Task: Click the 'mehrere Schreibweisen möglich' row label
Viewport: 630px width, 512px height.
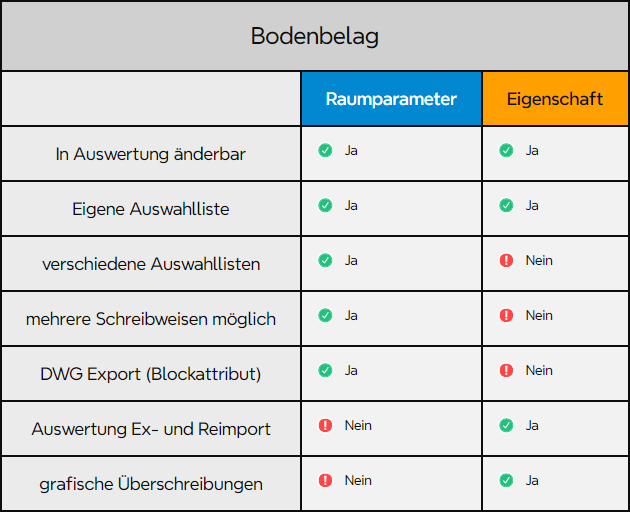Action: [x=151, y=319]
